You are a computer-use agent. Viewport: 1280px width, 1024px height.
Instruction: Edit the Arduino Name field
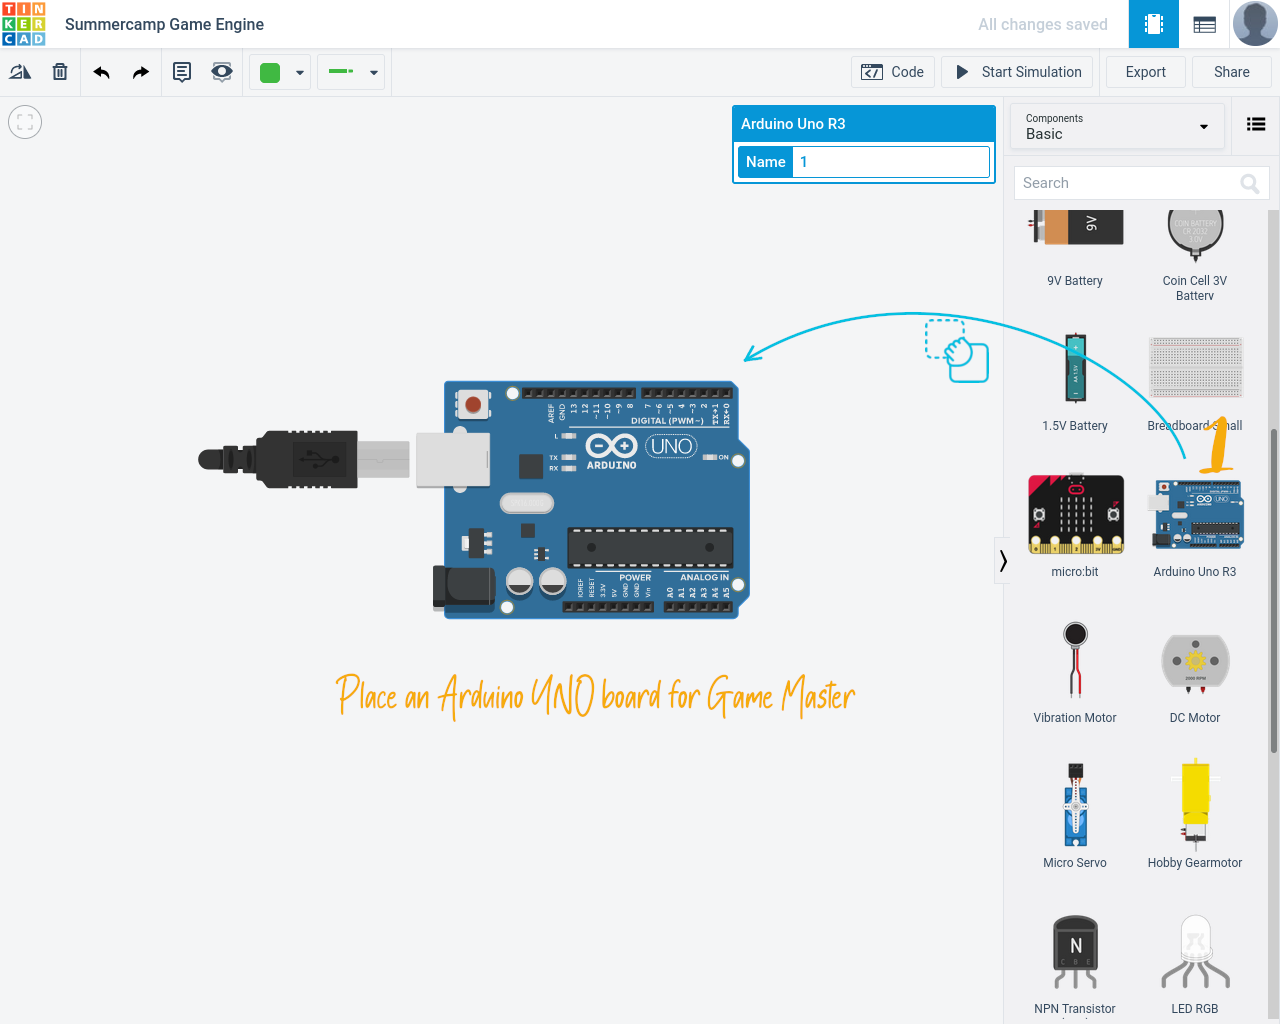[890, 162]
